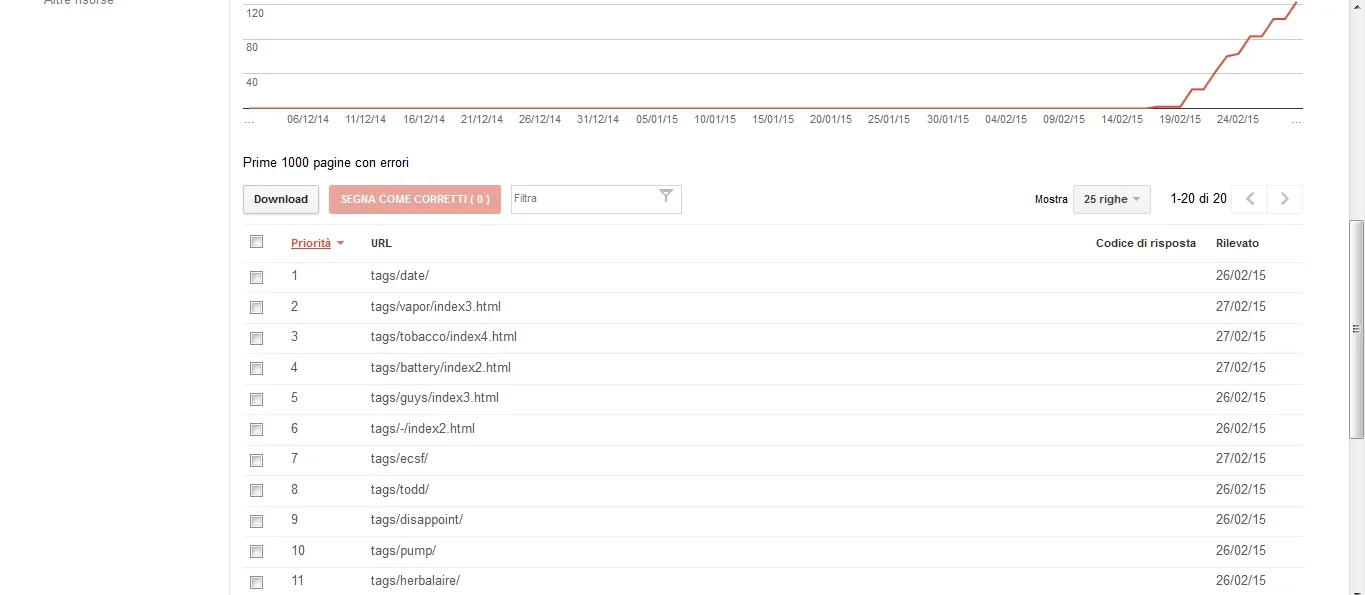Focus the Filtra input field
1365x595 pixels.
[x=596, y=199]
